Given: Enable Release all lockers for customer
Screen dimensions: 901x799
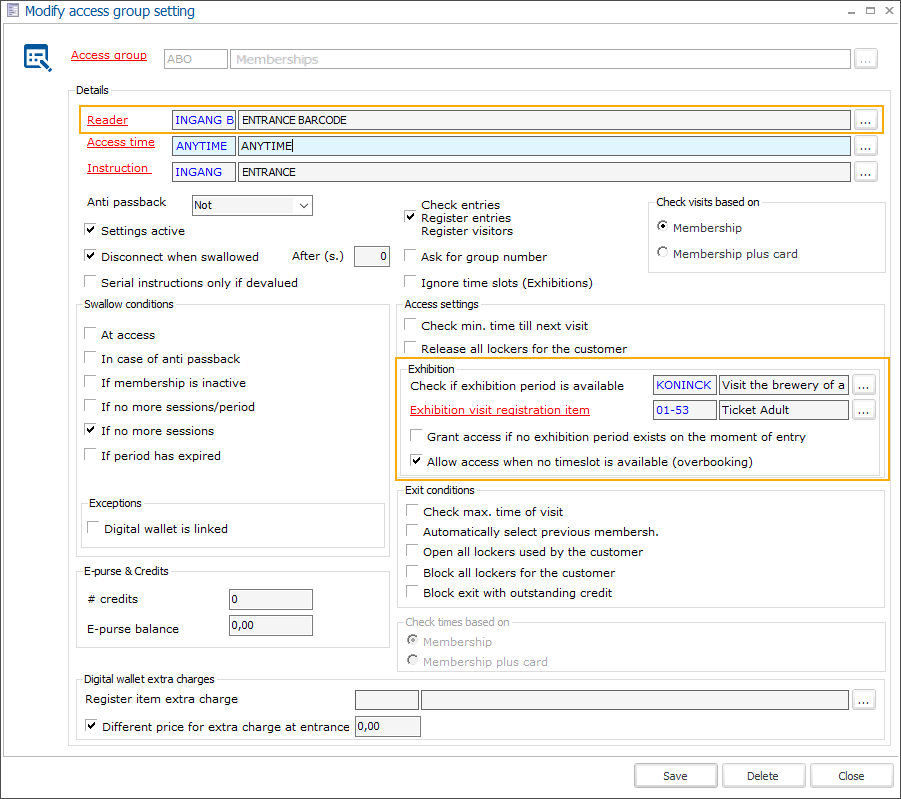Looking at the screenshot, I should click(x=410, y=348).
